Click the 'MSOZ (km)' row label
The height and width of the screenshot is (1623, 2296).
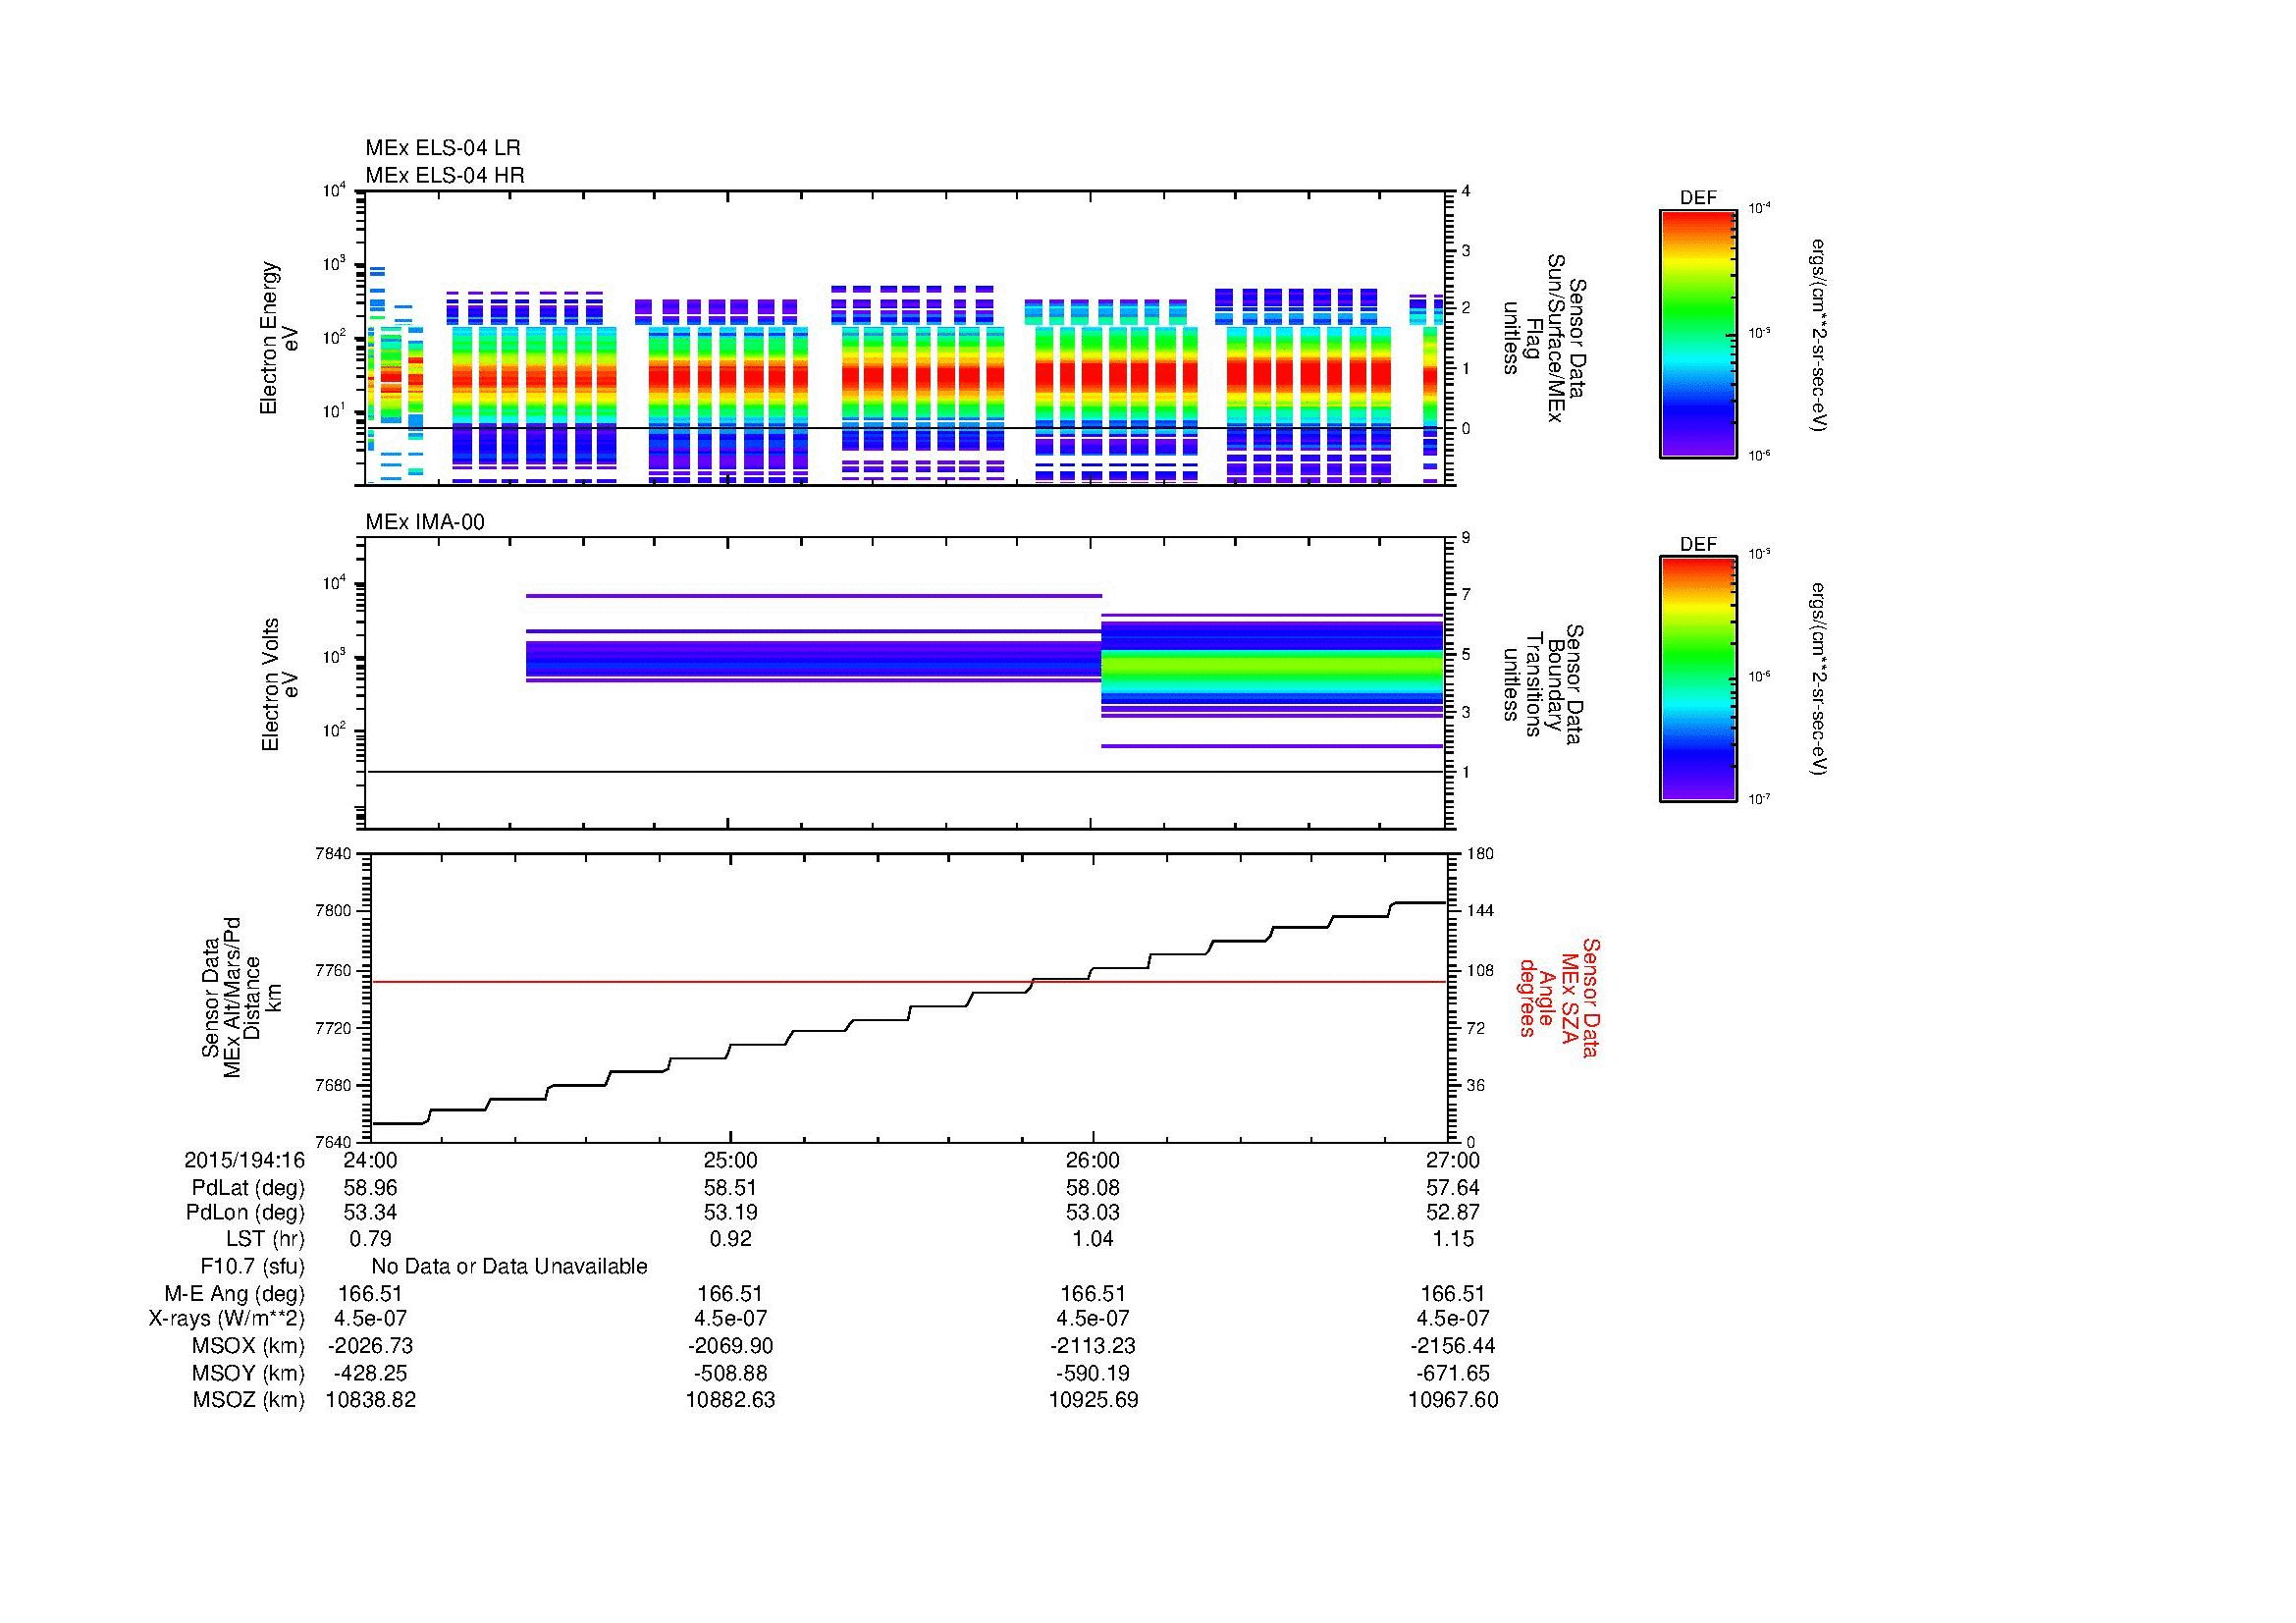[248, 1400]
